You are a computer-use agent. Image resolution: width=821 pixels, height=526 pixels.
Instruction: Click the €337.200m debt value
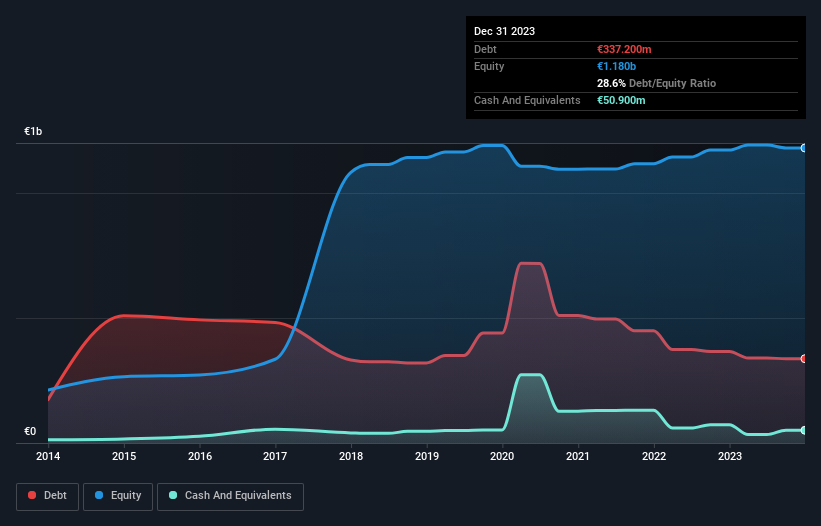point(624,49)
